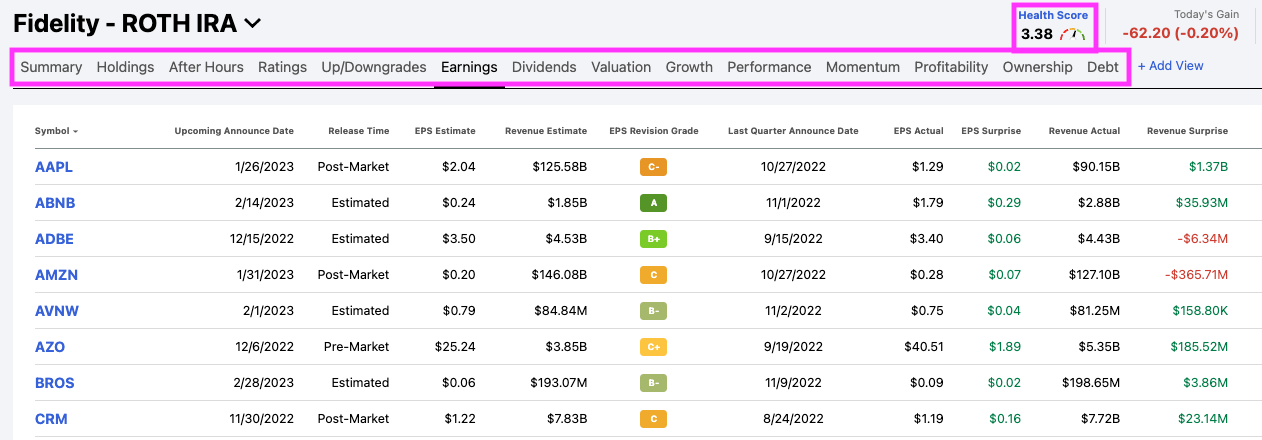
Task: Click CRM EPS surprise $0.16
Action: (1005, 419)
